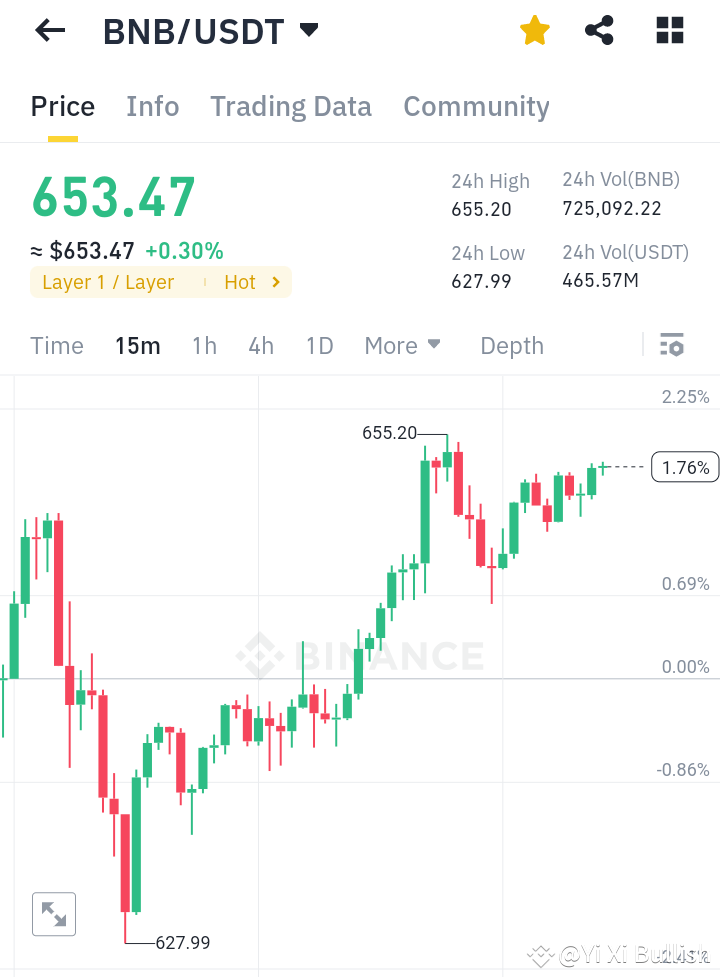The width and height of the screenshot is (720, 977).
Task: Select the 1h candlestick interval
Action: [x=204, y=345]
